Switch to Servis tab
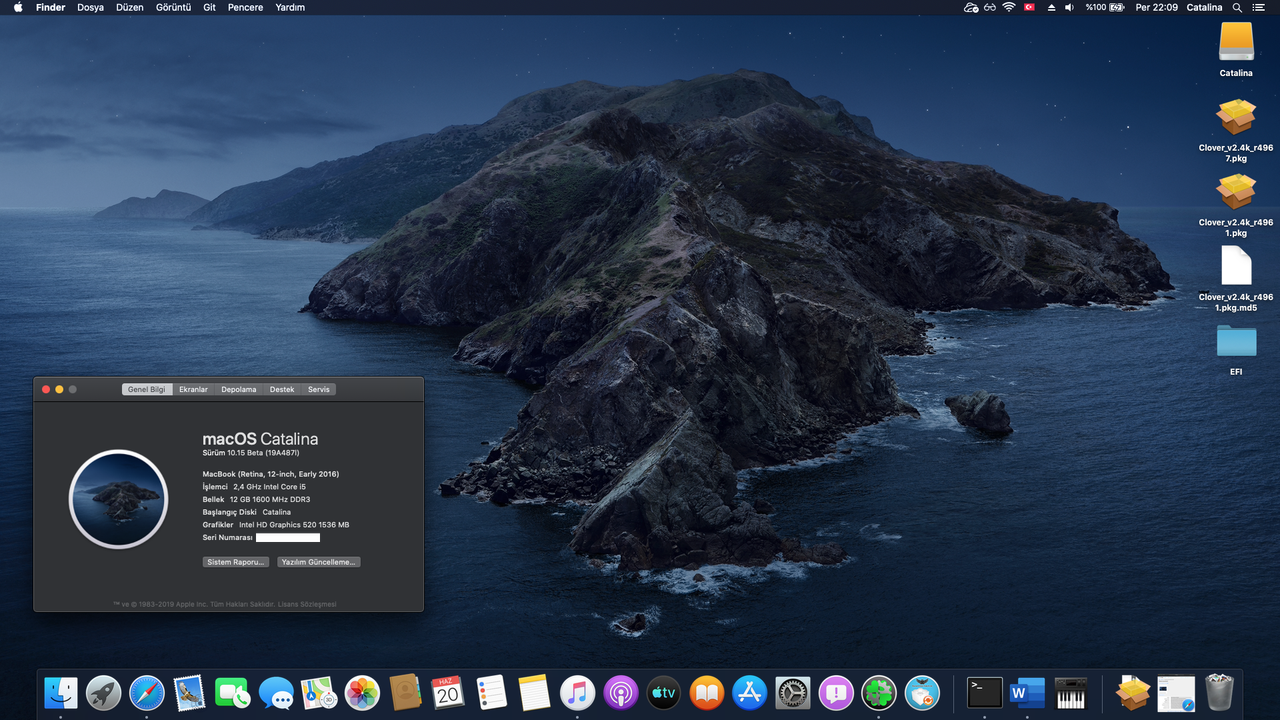Screen dimensions: 1280x720 coord(318,389)
